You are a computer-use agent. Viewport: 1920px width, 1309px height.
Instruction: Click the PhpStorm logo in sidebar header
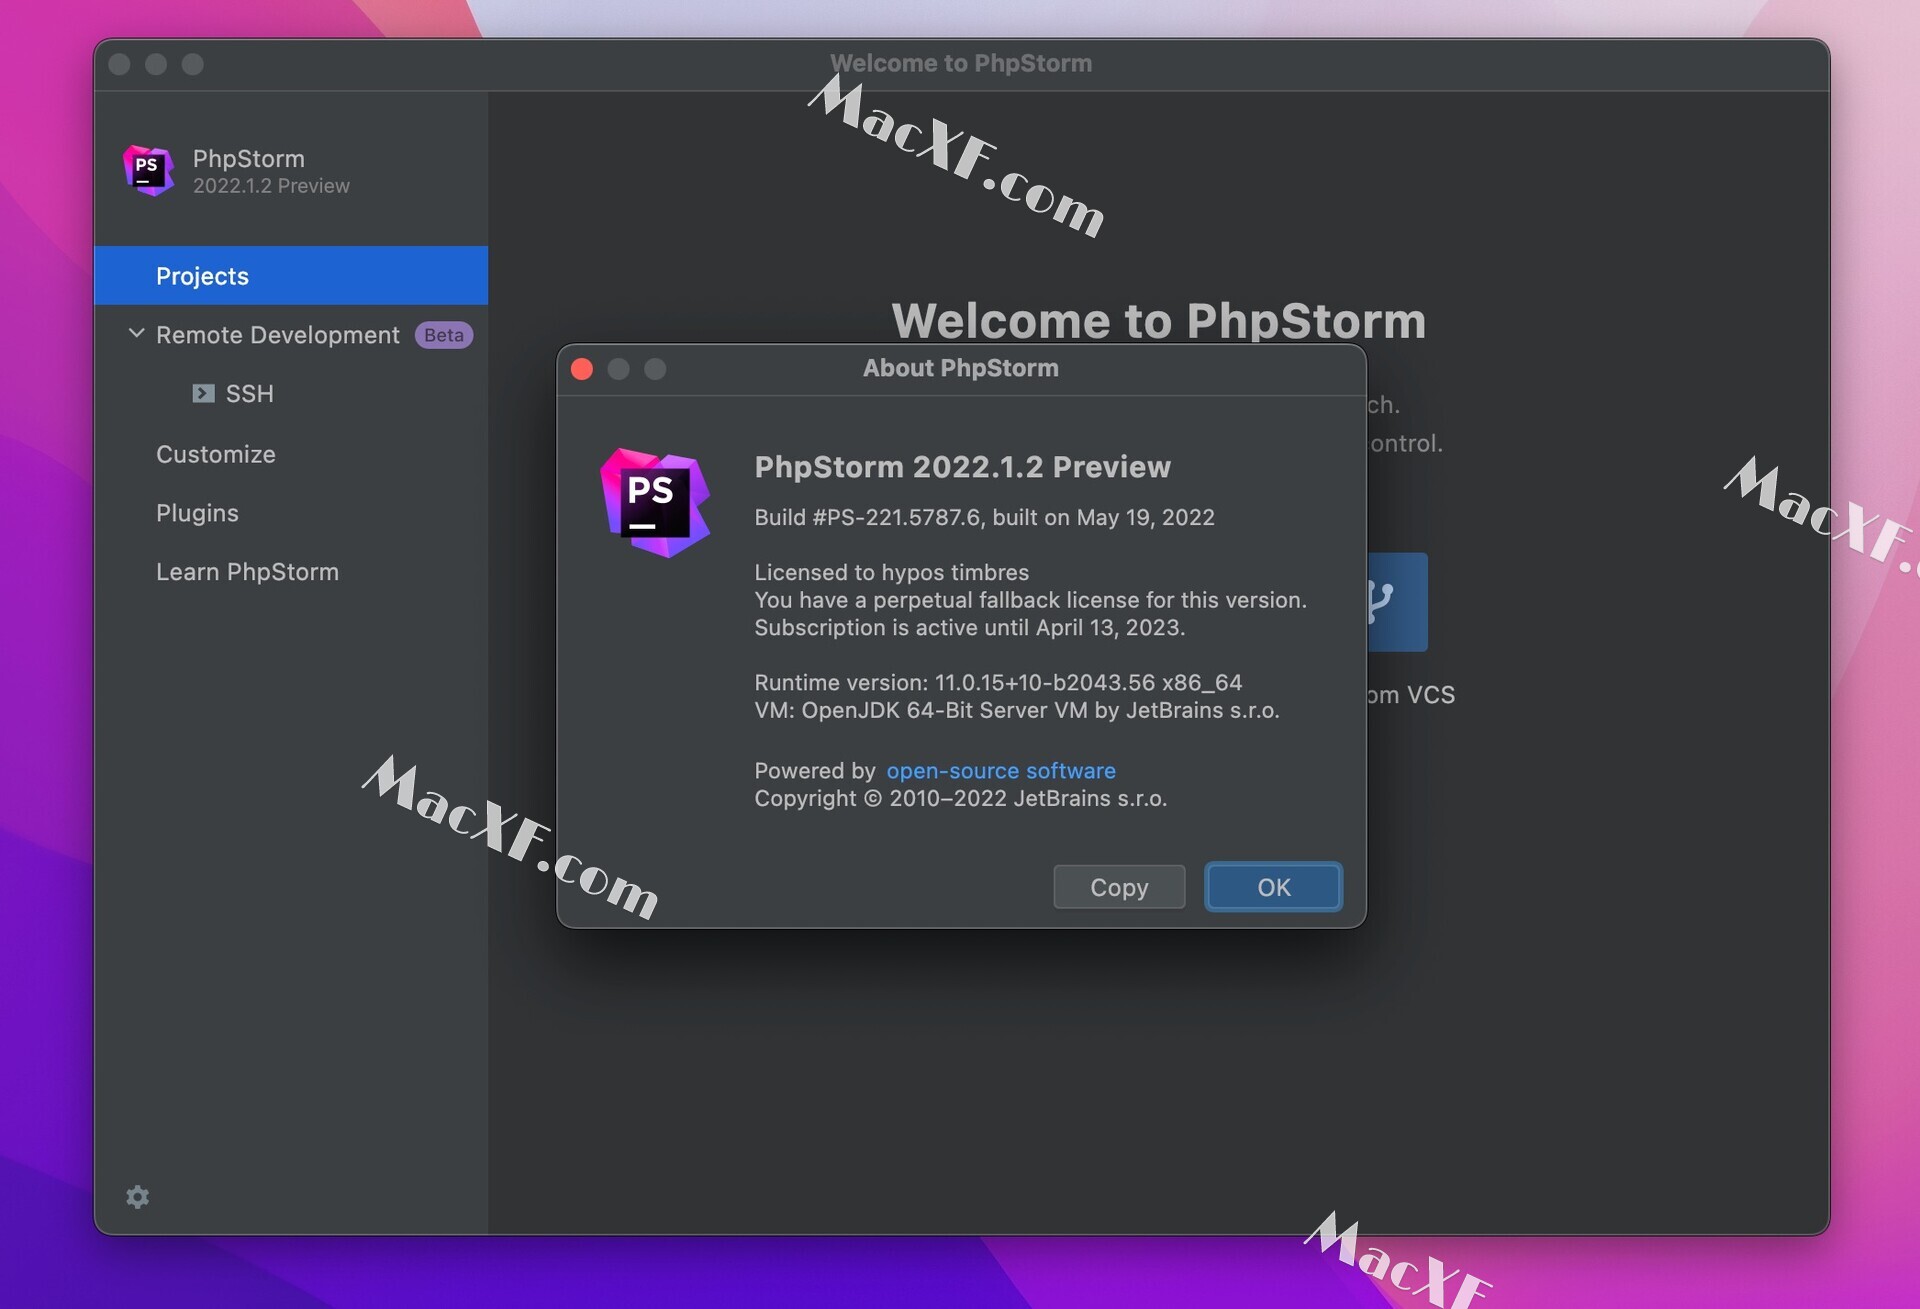148,170
